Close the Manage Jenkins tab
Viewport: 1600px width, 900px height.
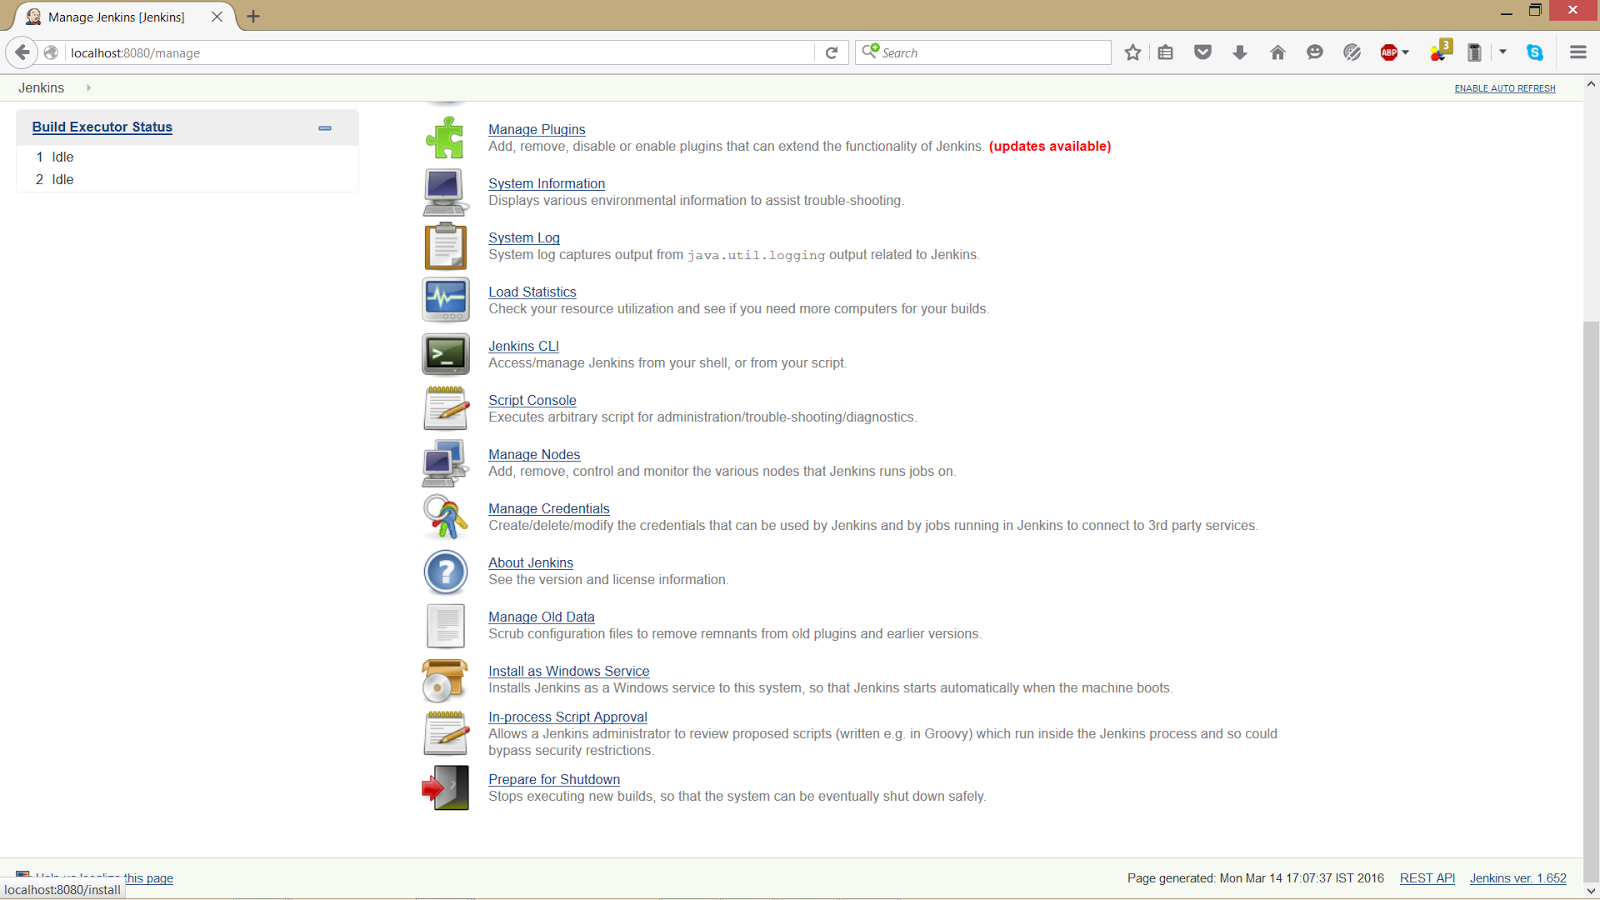(217, 17)
